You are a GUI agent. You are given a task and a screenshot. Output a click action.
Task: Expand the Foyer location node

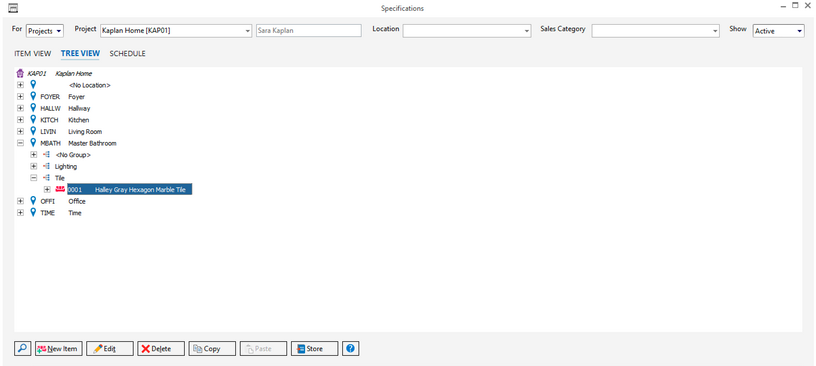[x=20, y=97]
